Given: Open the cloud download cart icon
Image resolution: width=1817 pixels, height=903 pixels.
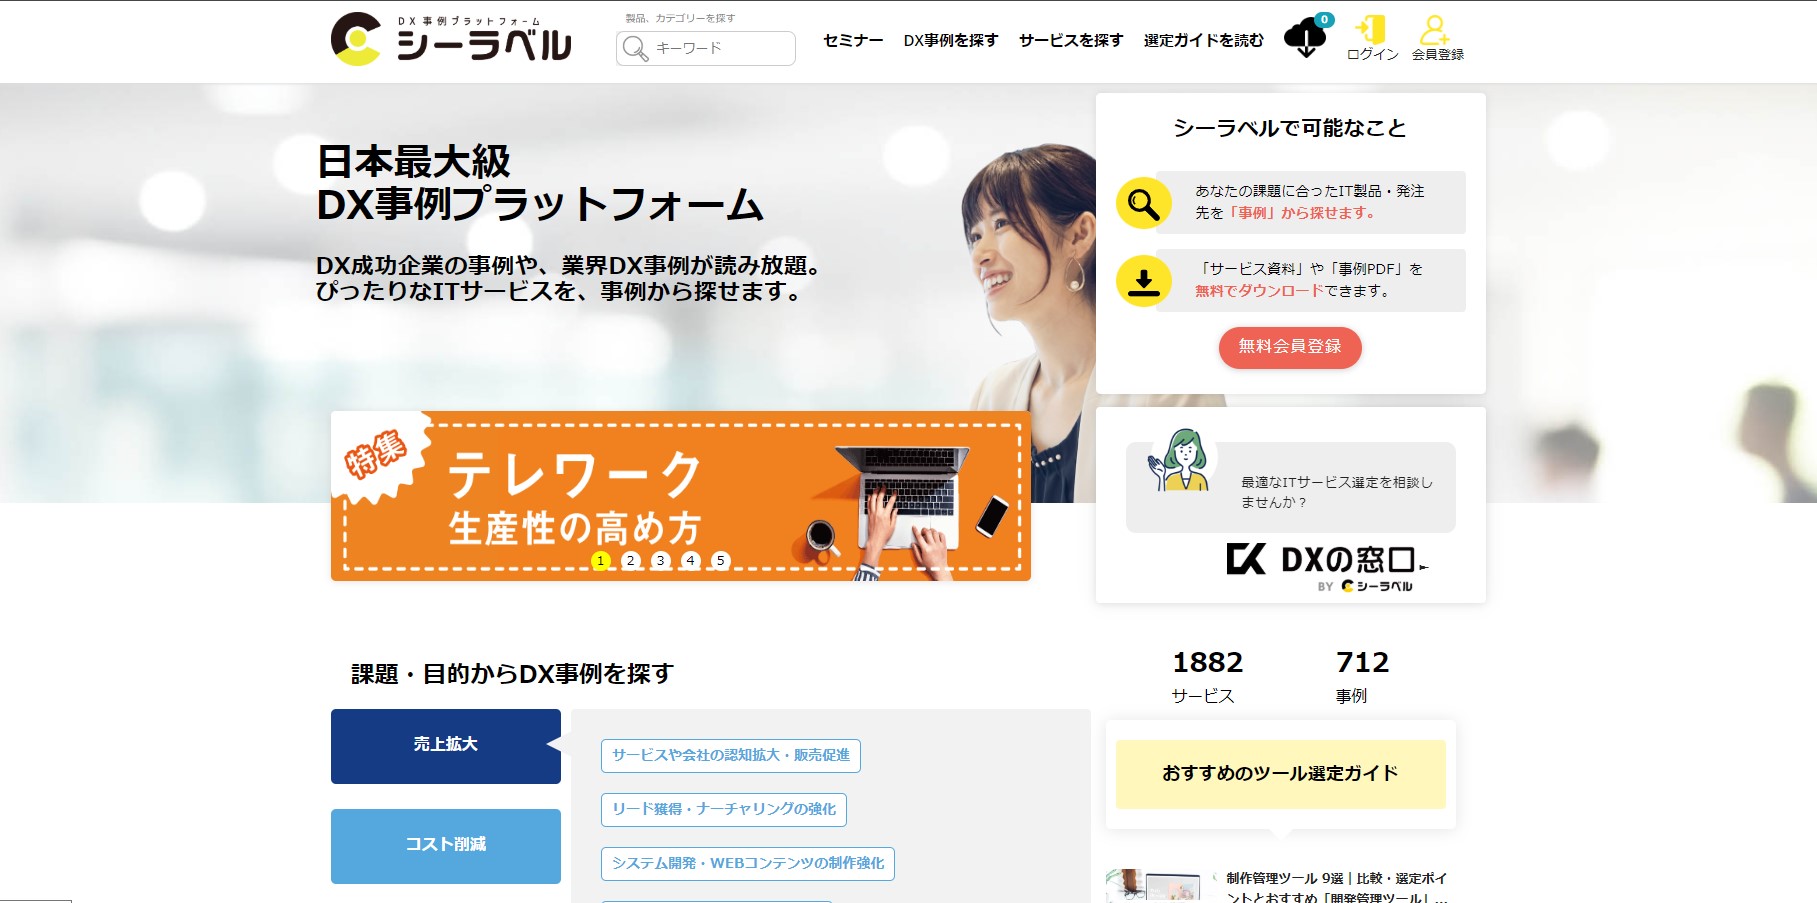Looking at the screenshot, I should (x=1305, y=38).
